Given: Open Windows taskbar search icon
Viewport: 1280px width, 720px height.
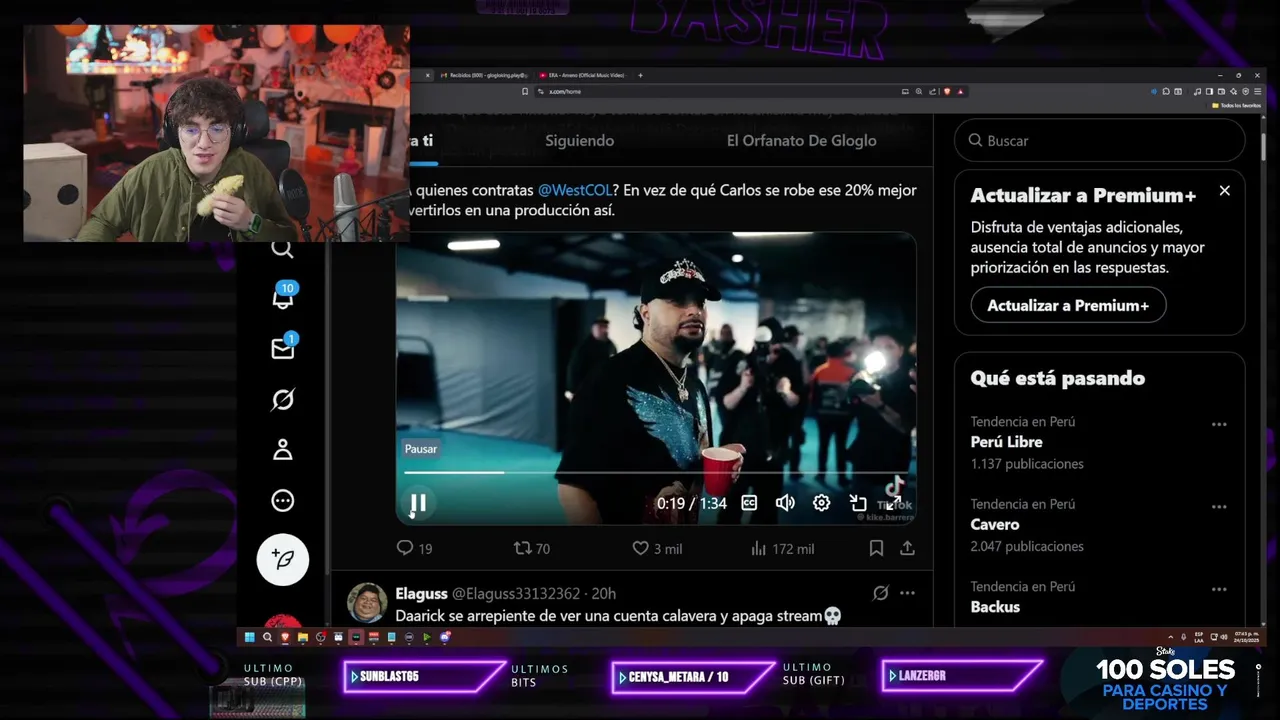Looking at the screenshot, I should [x=267, y=637].
